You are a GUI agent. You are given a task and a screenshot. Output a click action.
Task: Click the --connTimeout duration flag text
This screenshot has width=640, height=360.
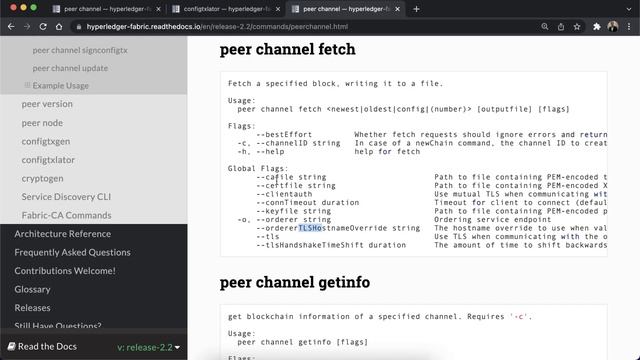pos(308,203)
